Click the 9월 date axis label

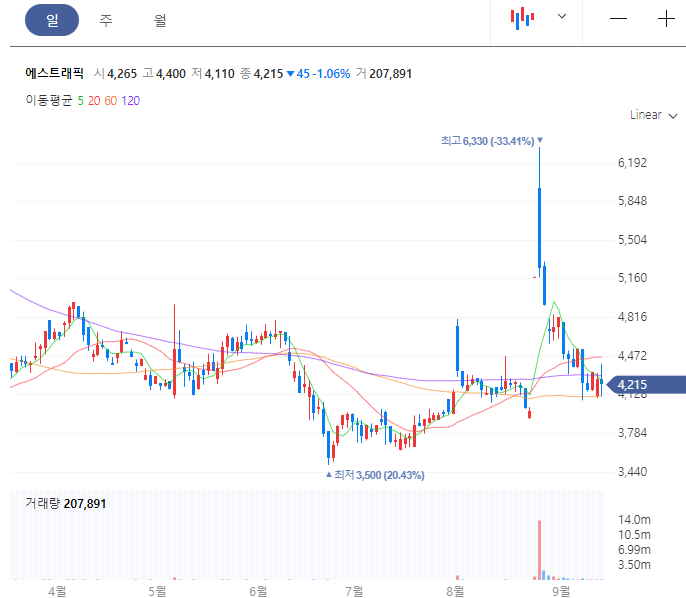[x=561, y=591]
